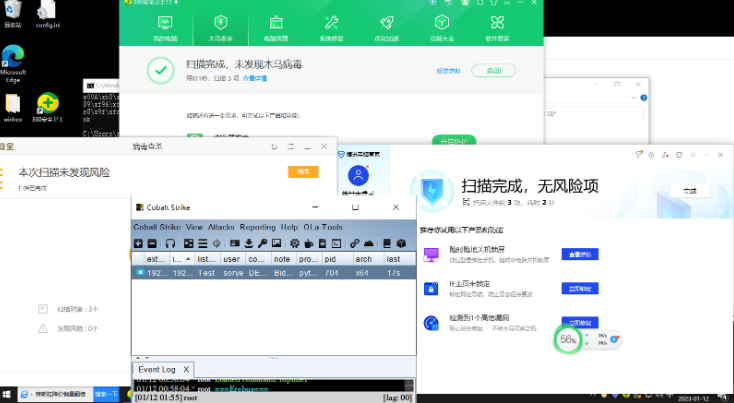Click the cube About icon in Cobalt Strike
Image resolution: width=734 pixels, height=403 pixels.
401,243
